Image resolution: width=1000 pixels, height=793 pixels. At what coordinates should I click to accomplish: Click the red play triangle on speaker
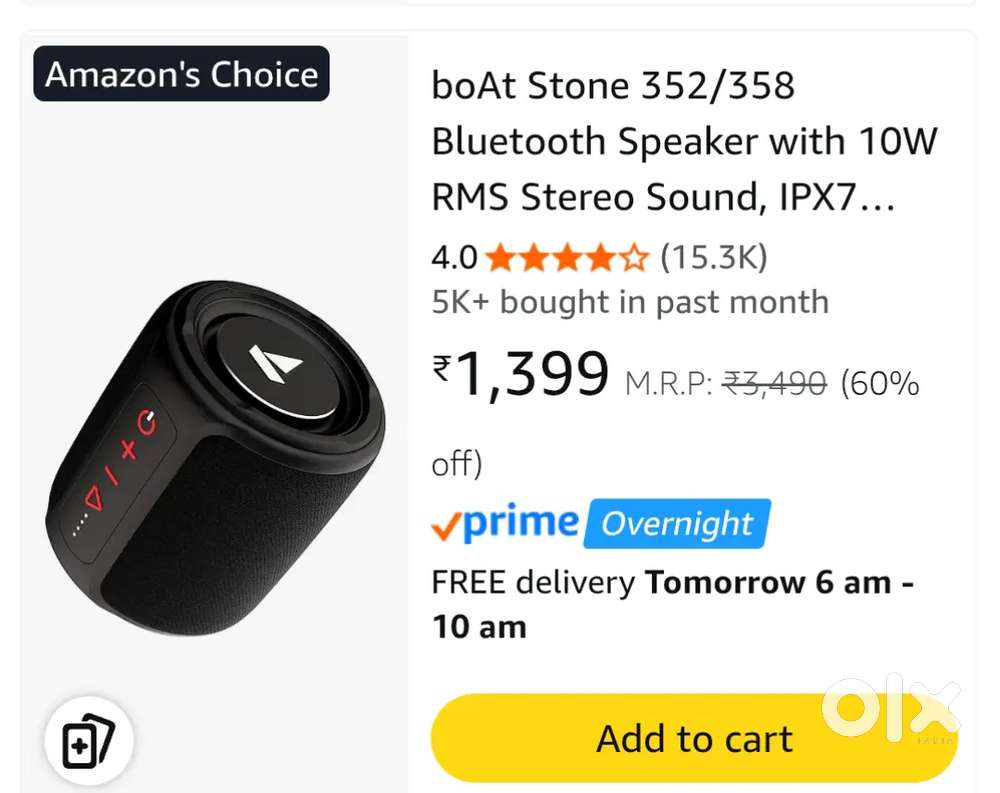pyautogui.click(x=94, y=496)
